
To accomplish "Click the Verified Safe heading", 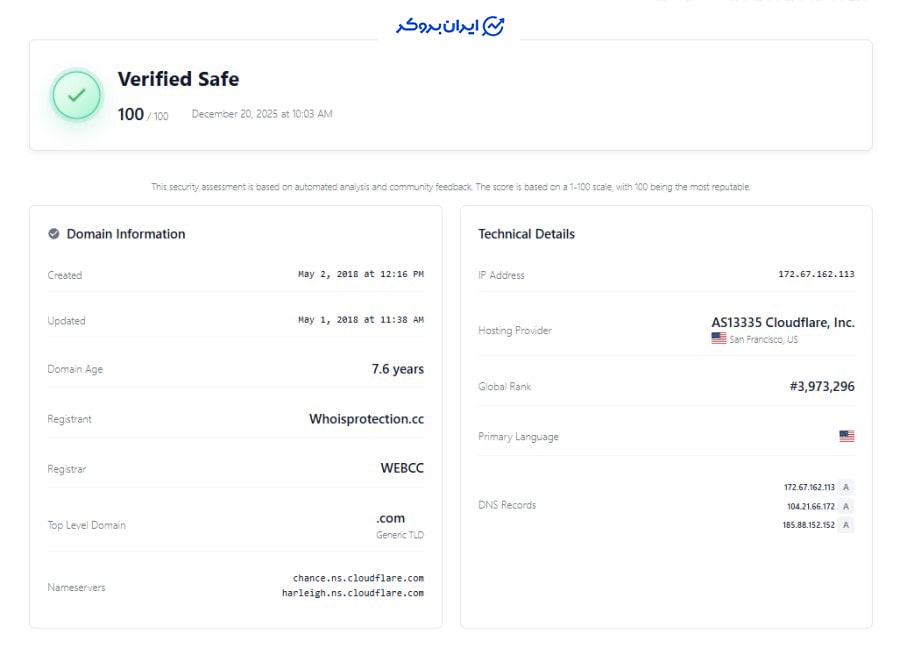I will (x=178, y=79).
